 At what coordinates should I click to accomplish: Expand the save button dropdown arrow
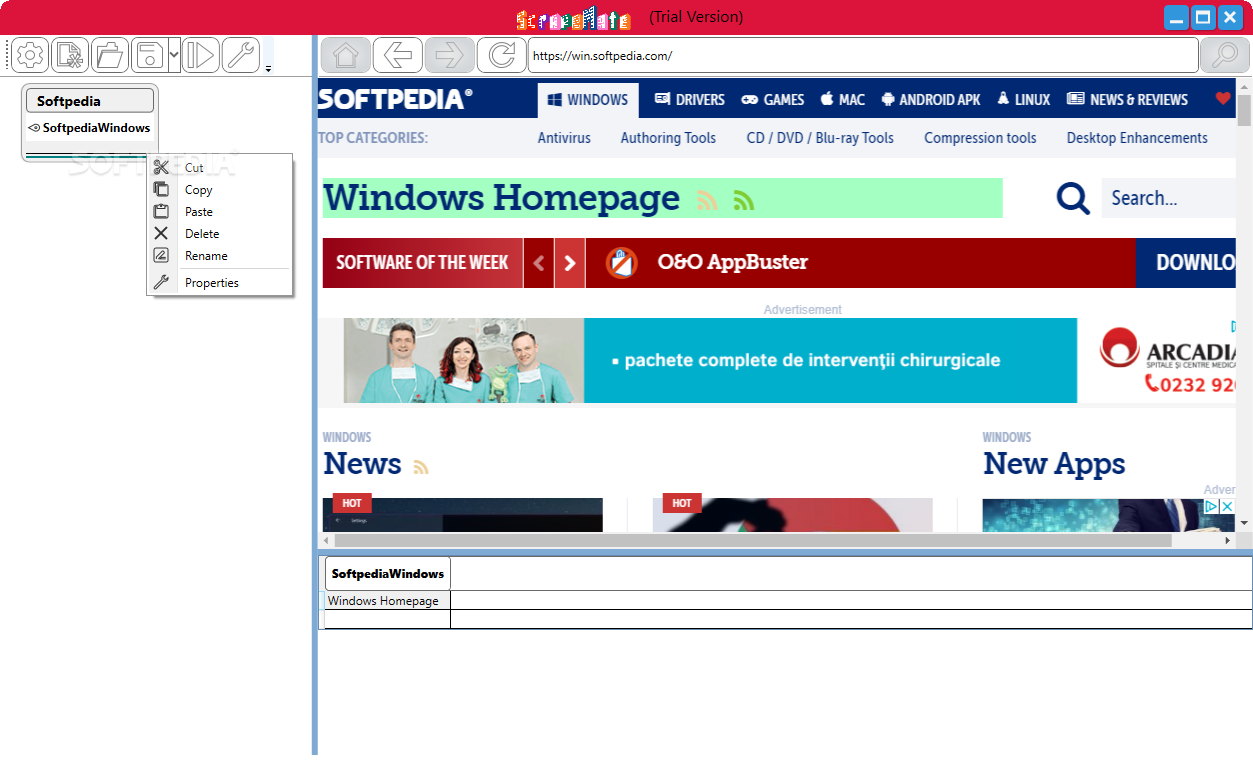tap(174, 55)
